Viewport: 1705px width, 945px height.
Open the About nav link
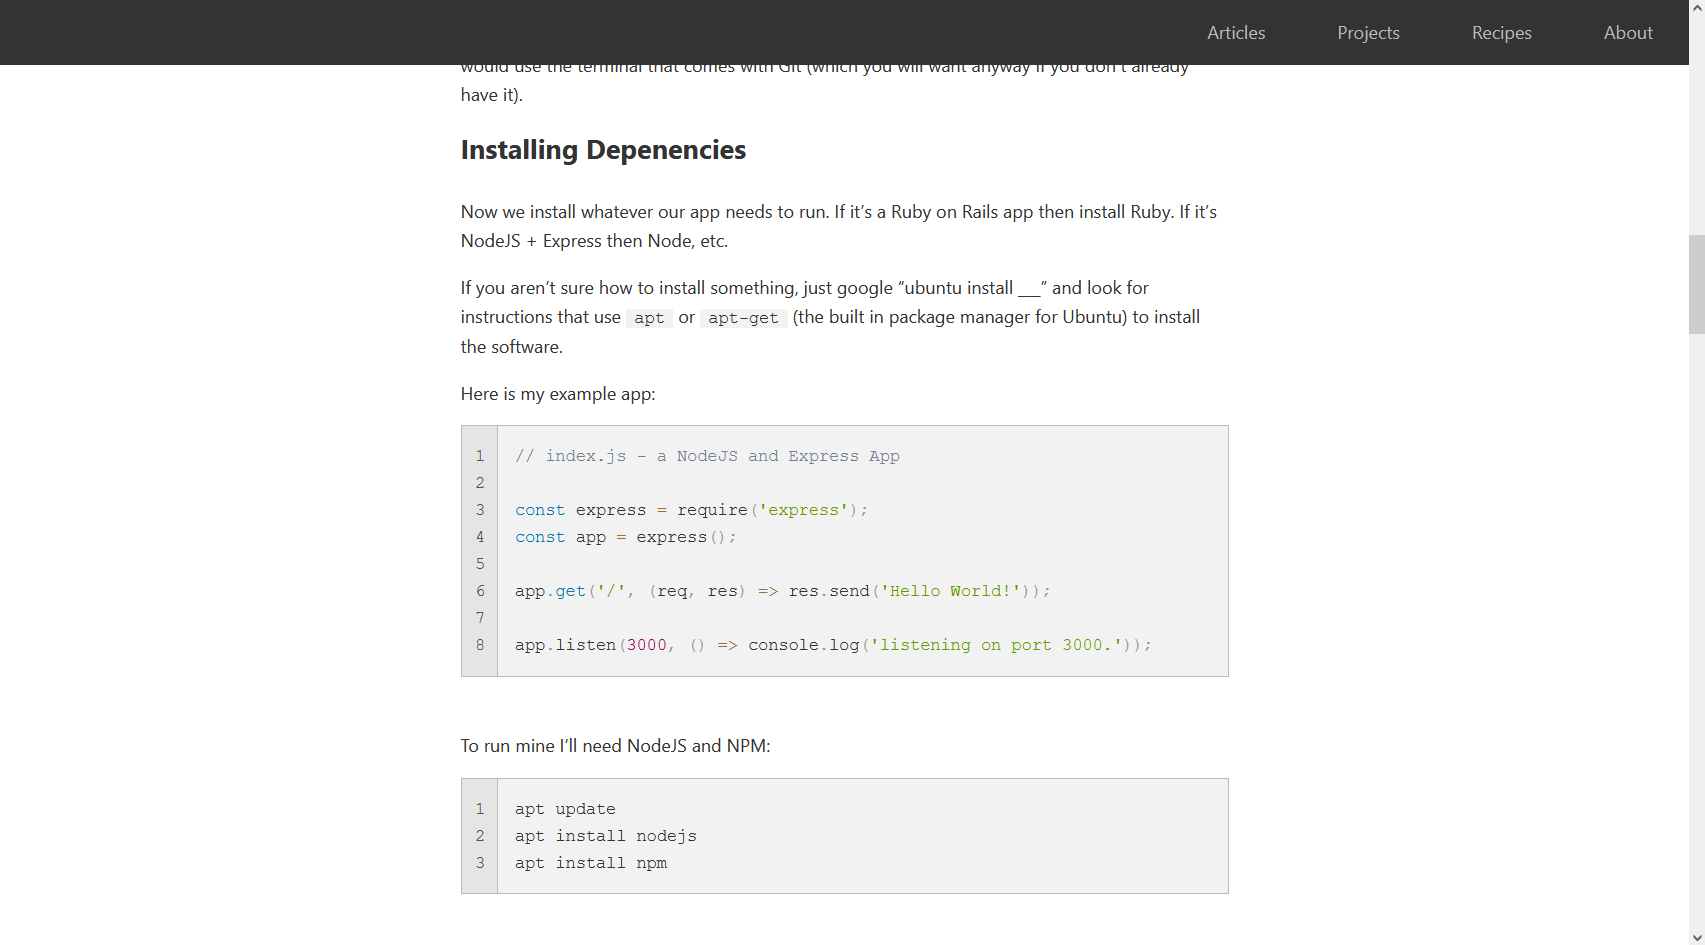pyautogui.click(x=1628, y=32)
